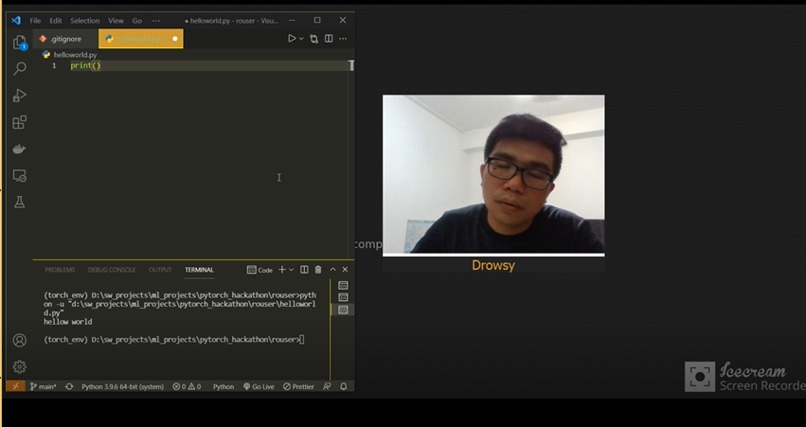
Task: Open the File menu
Action: coord(35,21)
